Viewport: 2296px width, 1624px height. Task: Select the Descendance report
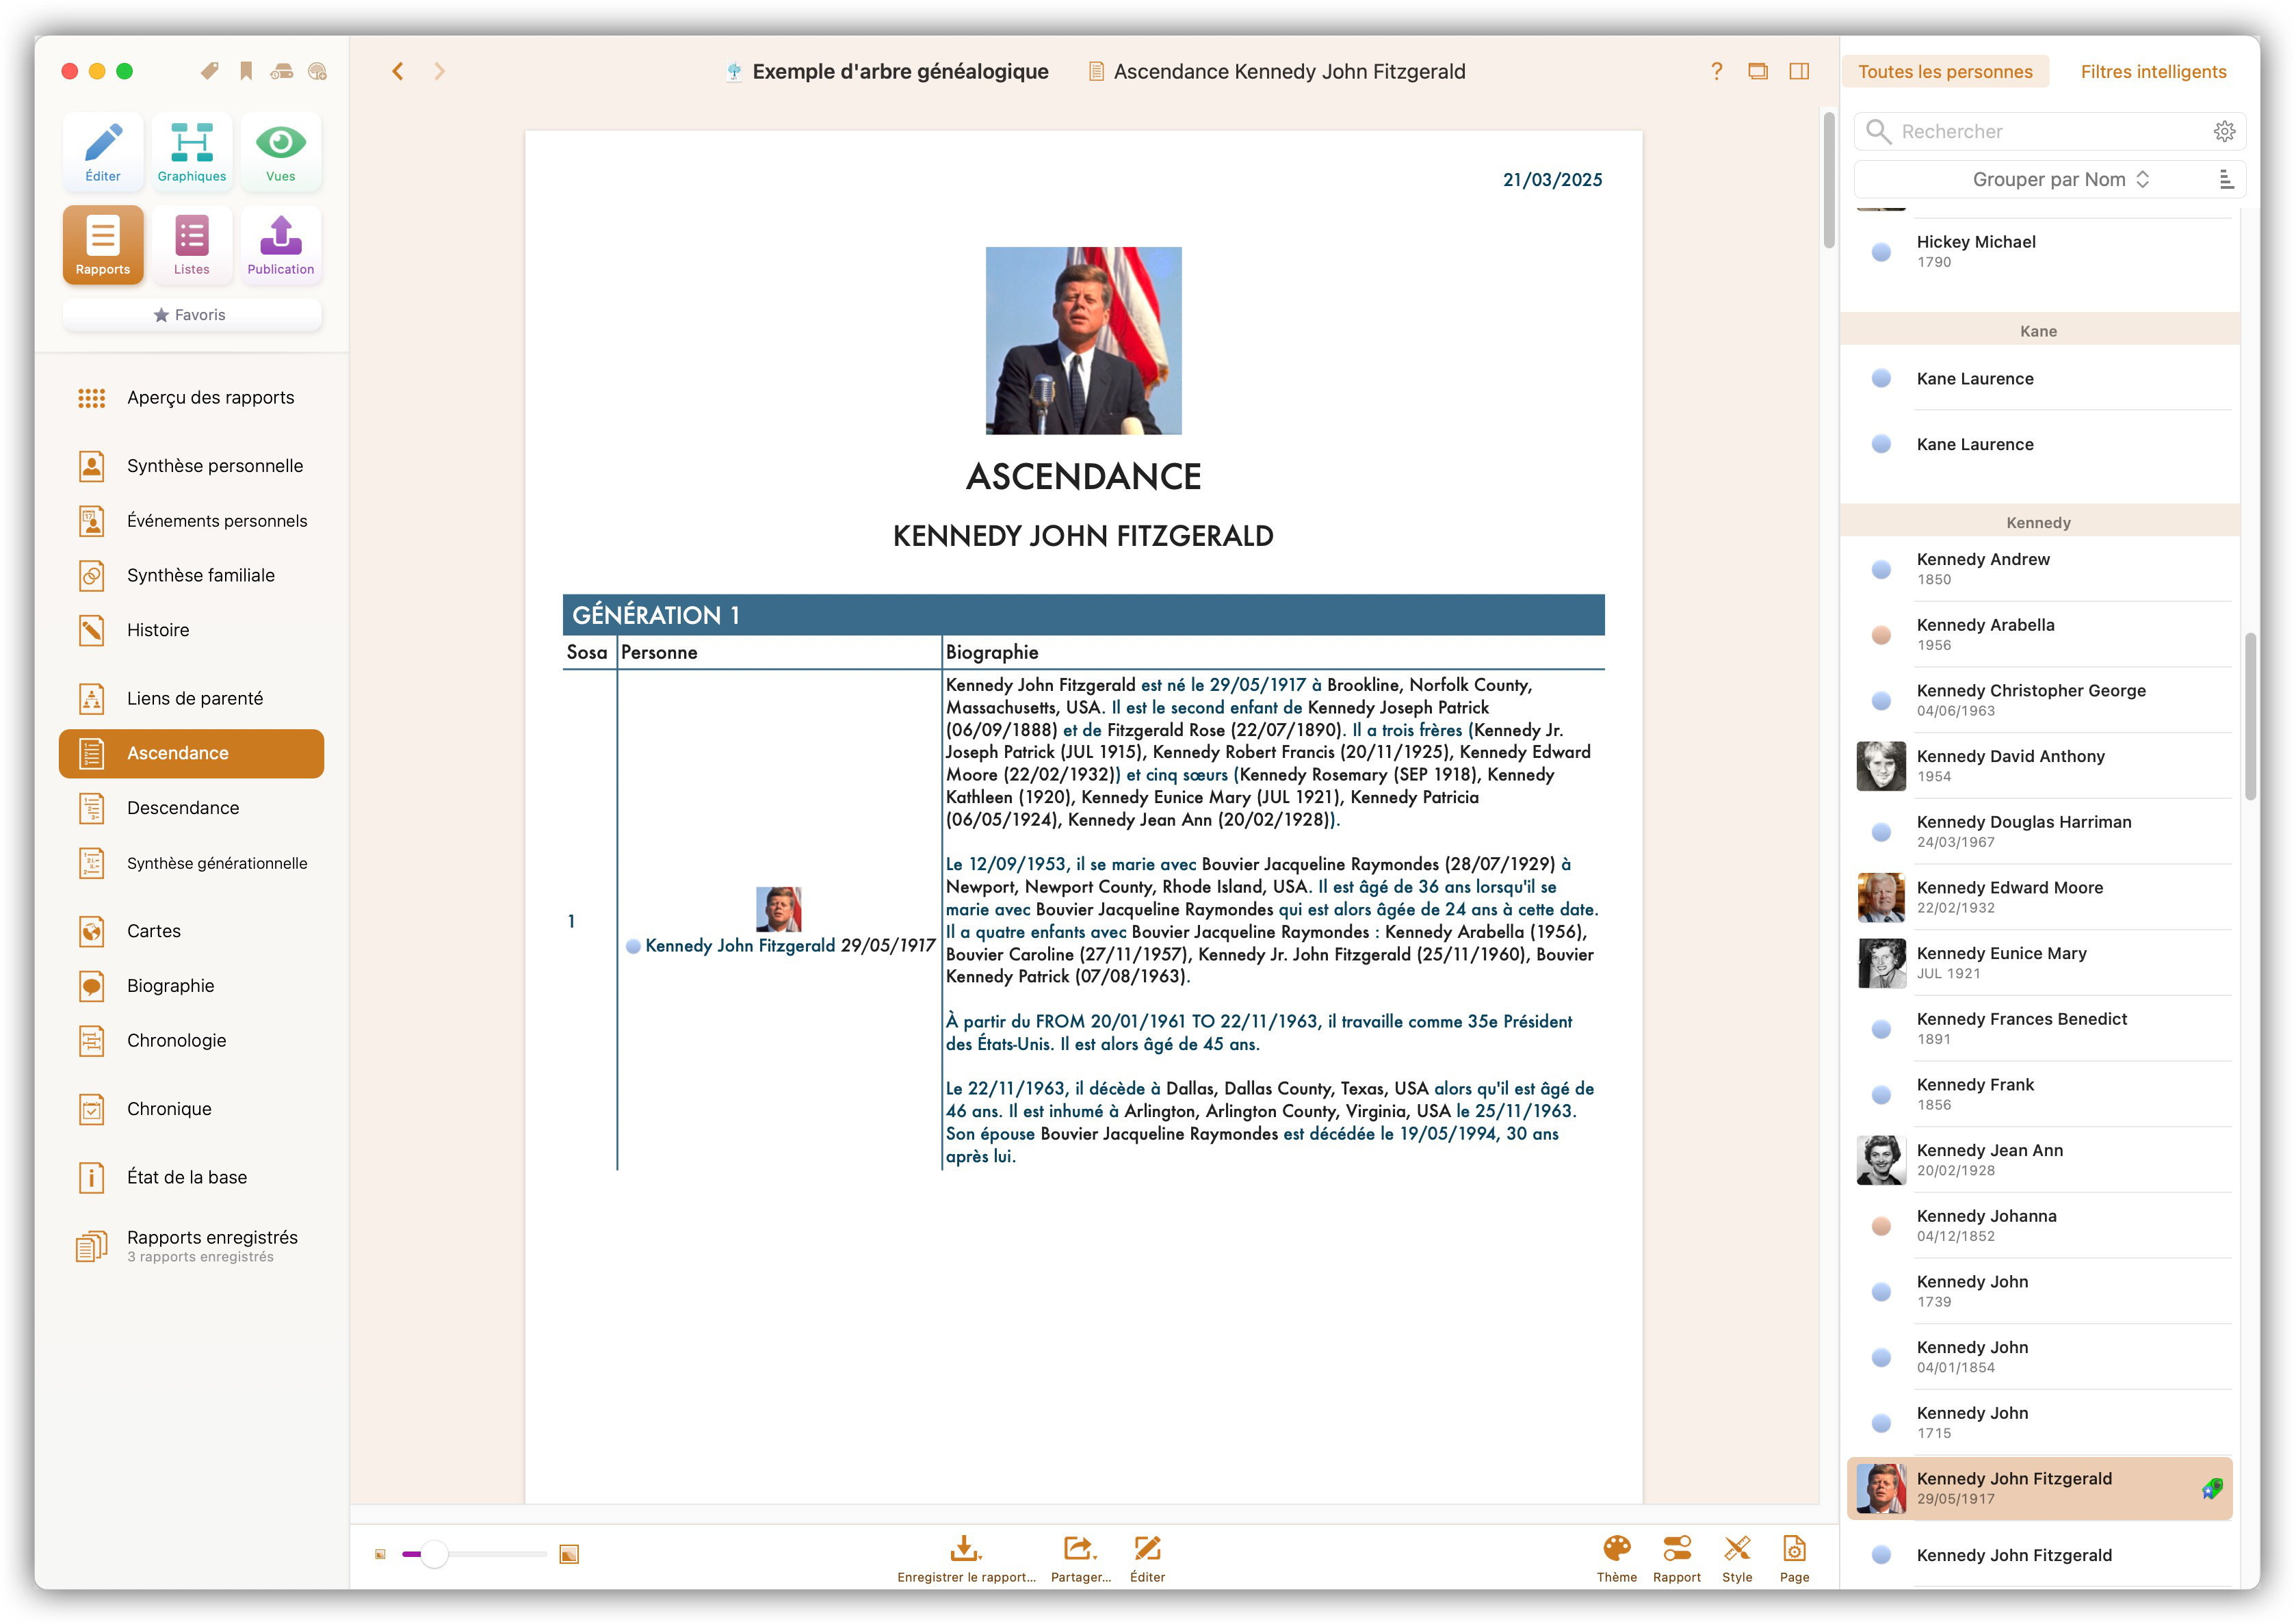(x=183, y=808)
